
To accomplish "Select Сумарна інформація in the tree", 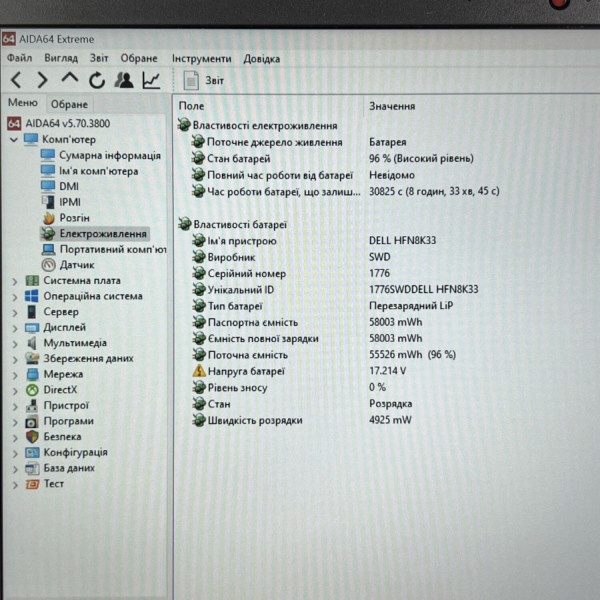I will (101, 155).
